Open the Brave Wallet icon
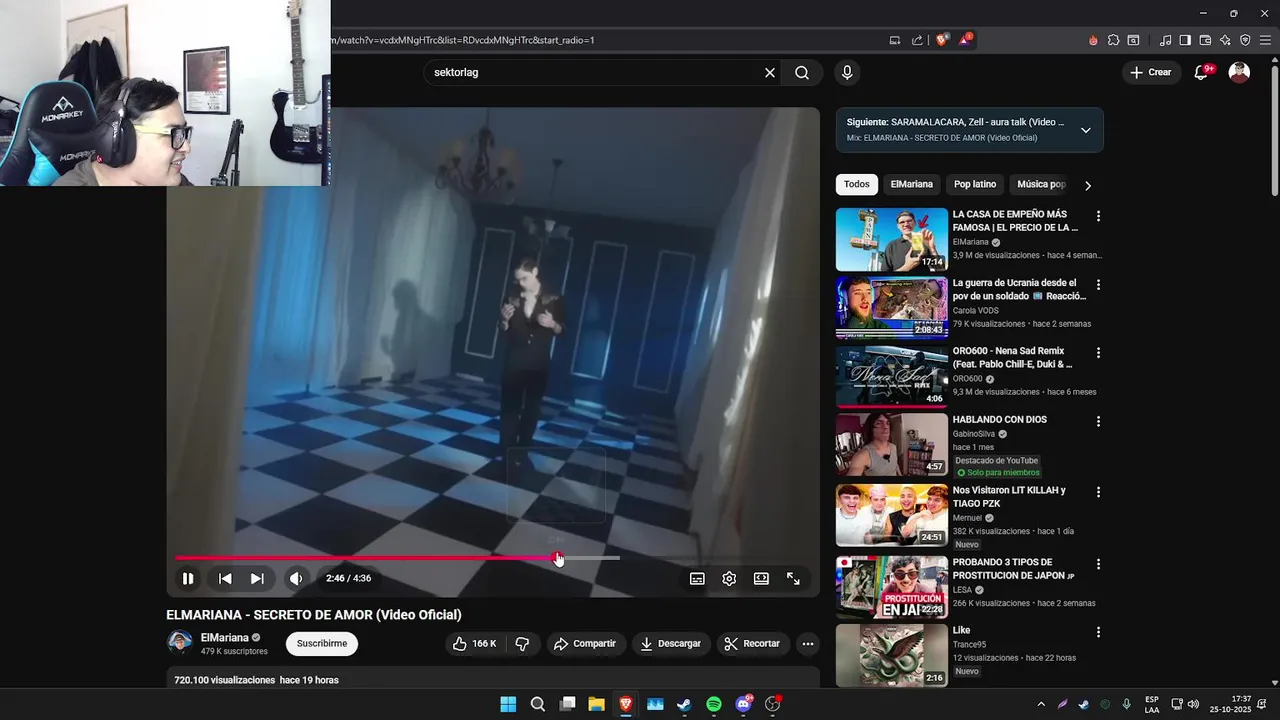 pyautogui.click(x=1205, y=40)
